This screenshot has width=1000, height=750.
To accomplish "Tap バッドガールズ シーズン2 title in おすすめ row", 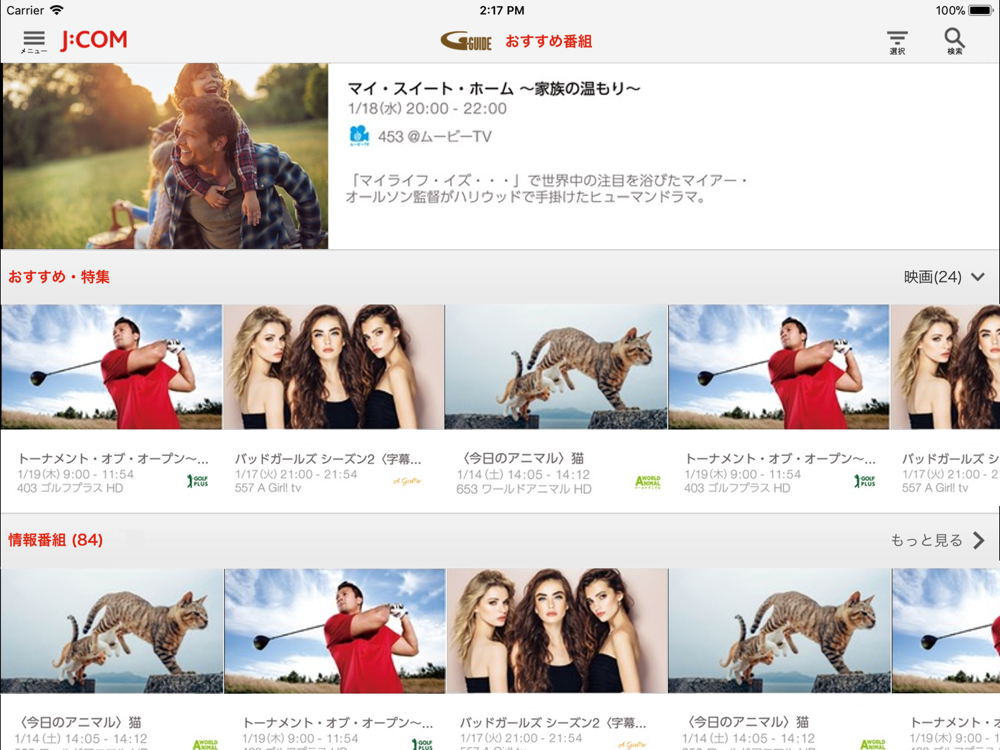I will pyautogui.click(x=328, y=459).
